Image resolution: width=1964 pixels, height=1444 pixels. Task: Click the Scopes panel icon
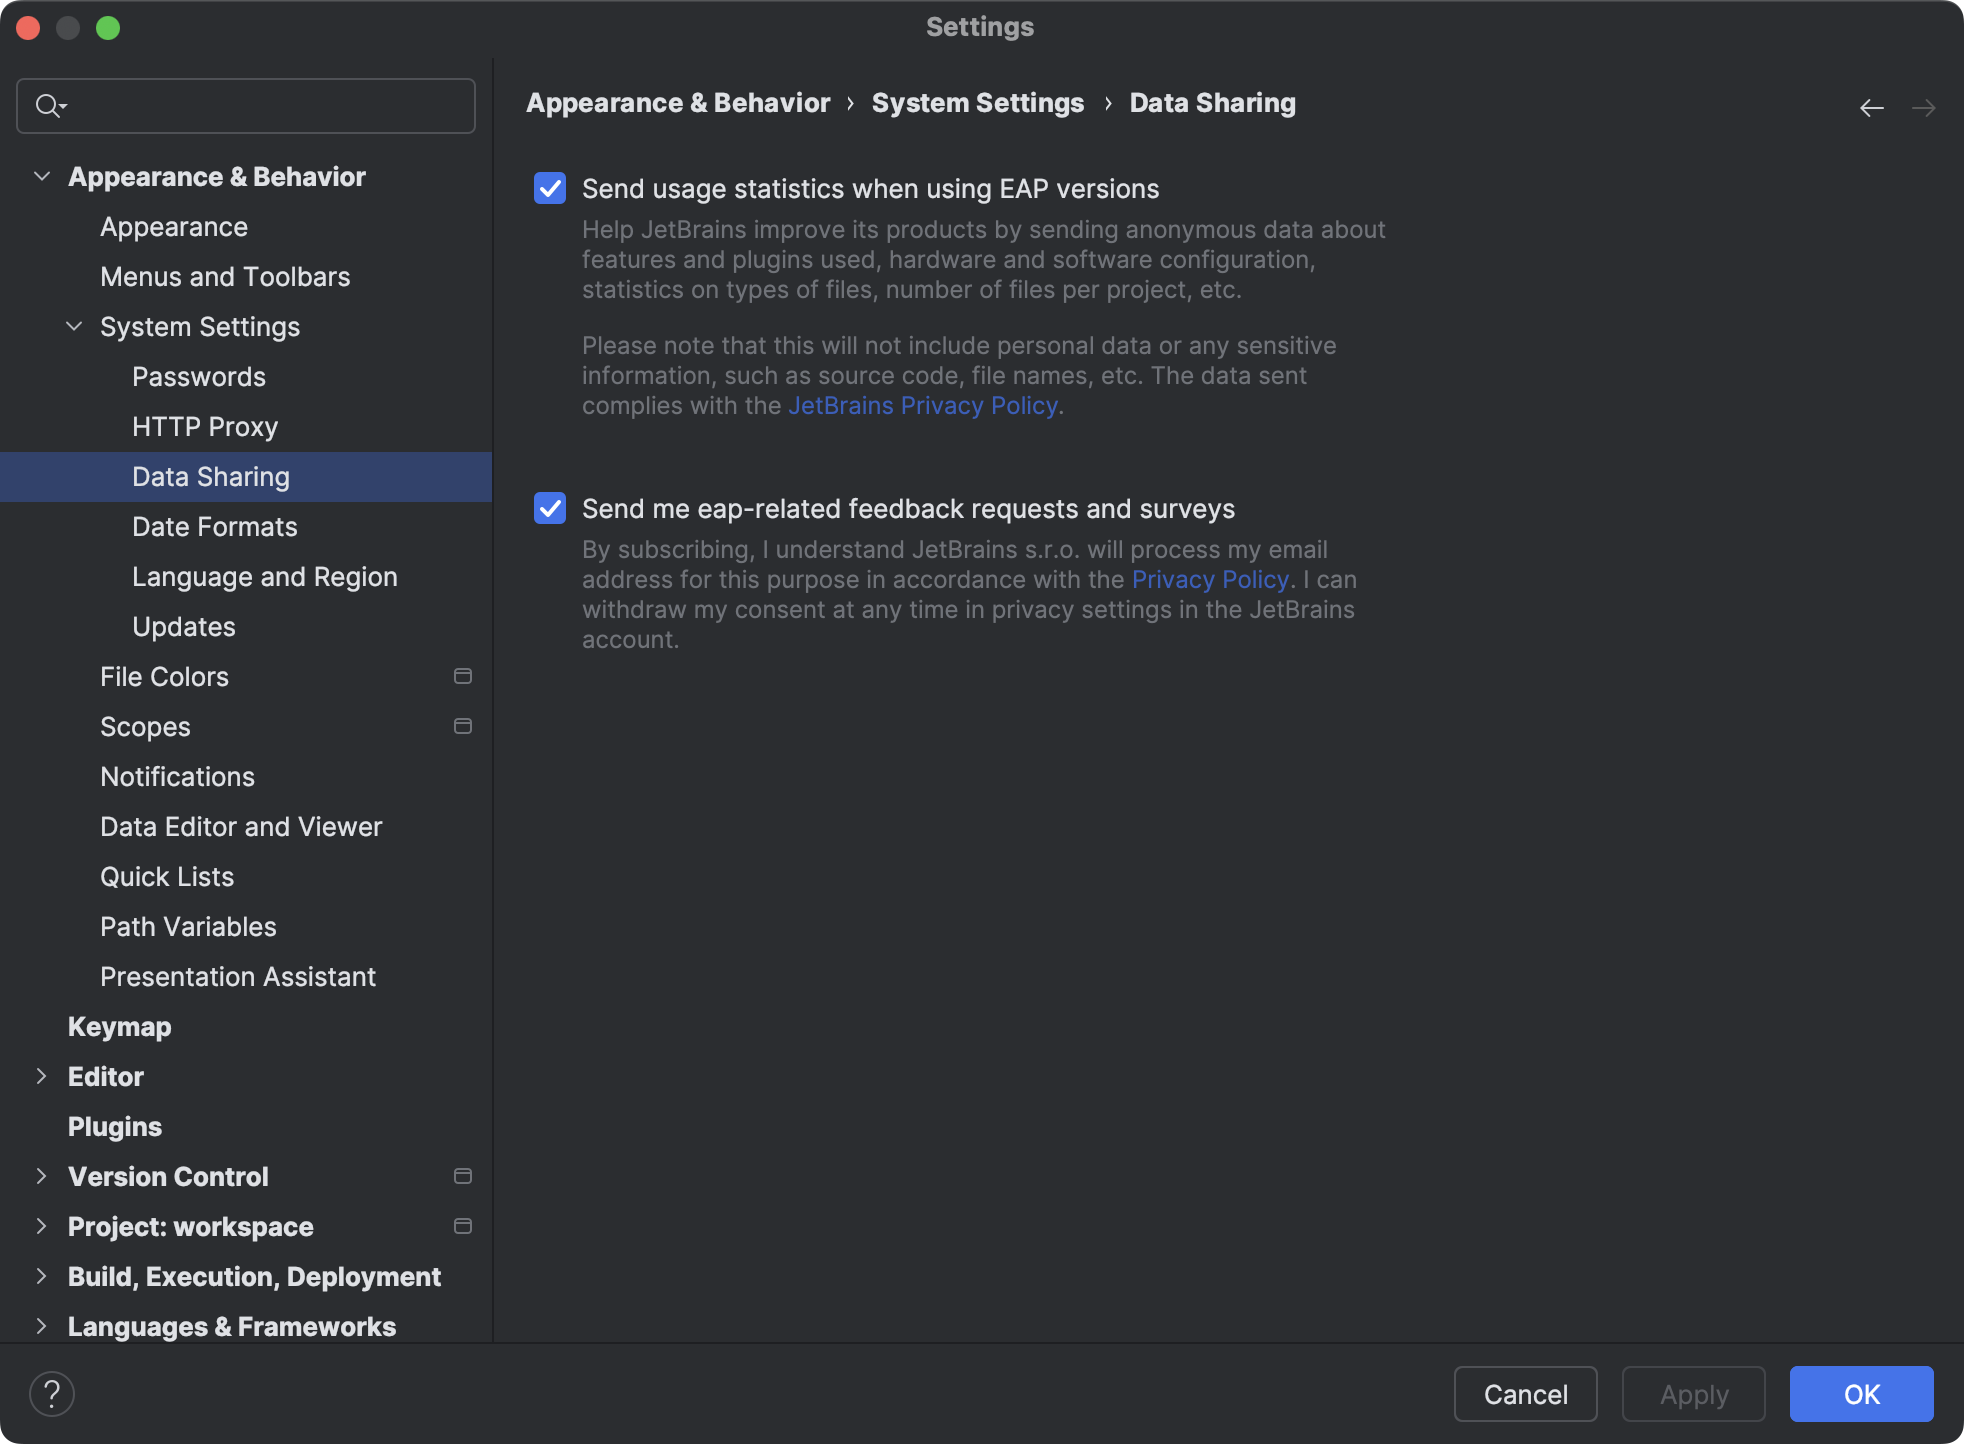pyautogui.click(x=462, y=726)
